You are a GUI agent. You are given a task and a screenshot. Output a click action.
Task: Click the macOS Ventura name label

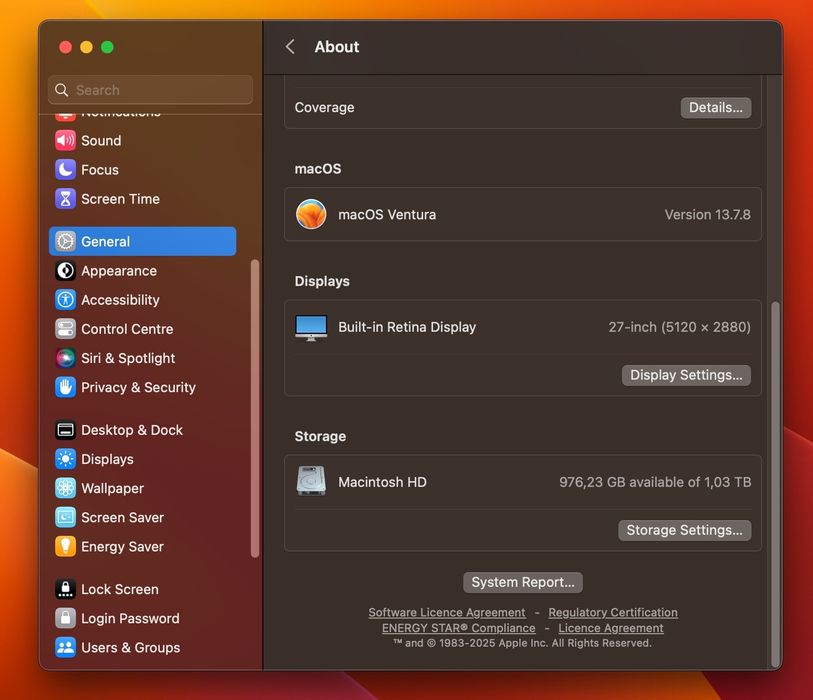point(387,215)
